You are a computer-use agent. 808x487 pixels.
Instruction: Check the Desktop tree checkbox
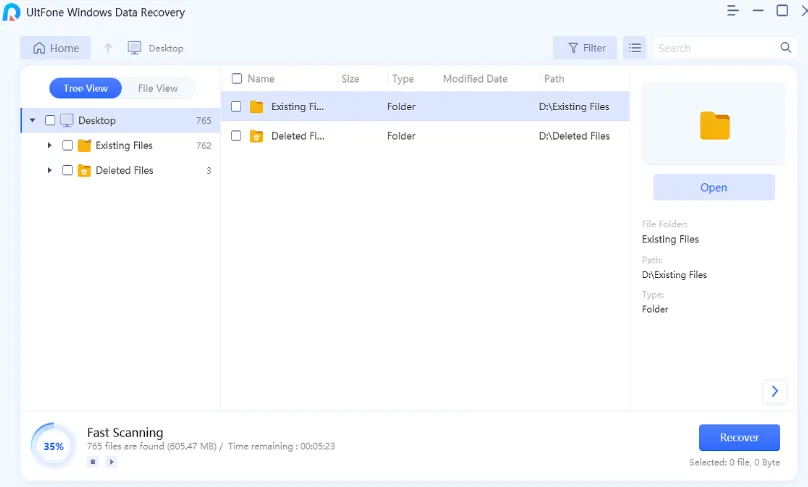(x=50, y=120)
